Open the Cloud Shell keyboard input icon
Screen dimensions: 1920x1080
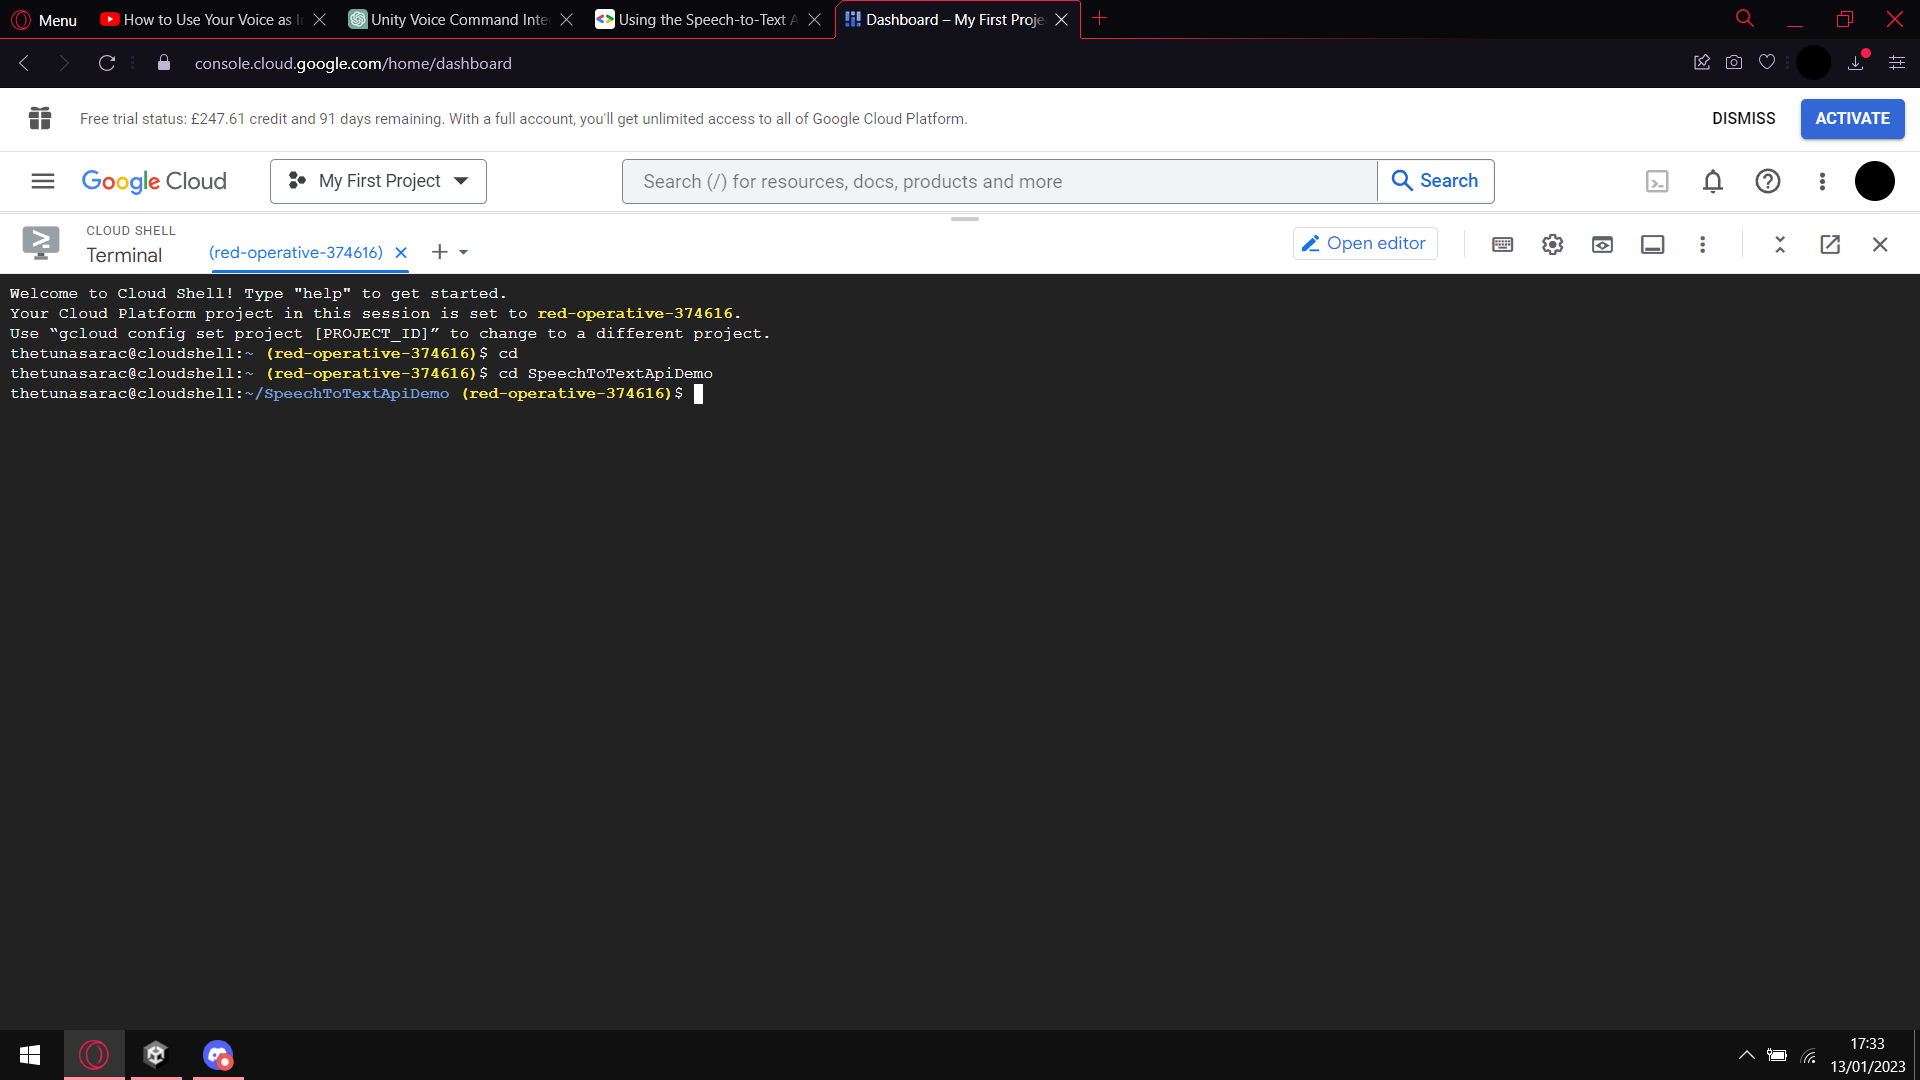pos(1502,244)
